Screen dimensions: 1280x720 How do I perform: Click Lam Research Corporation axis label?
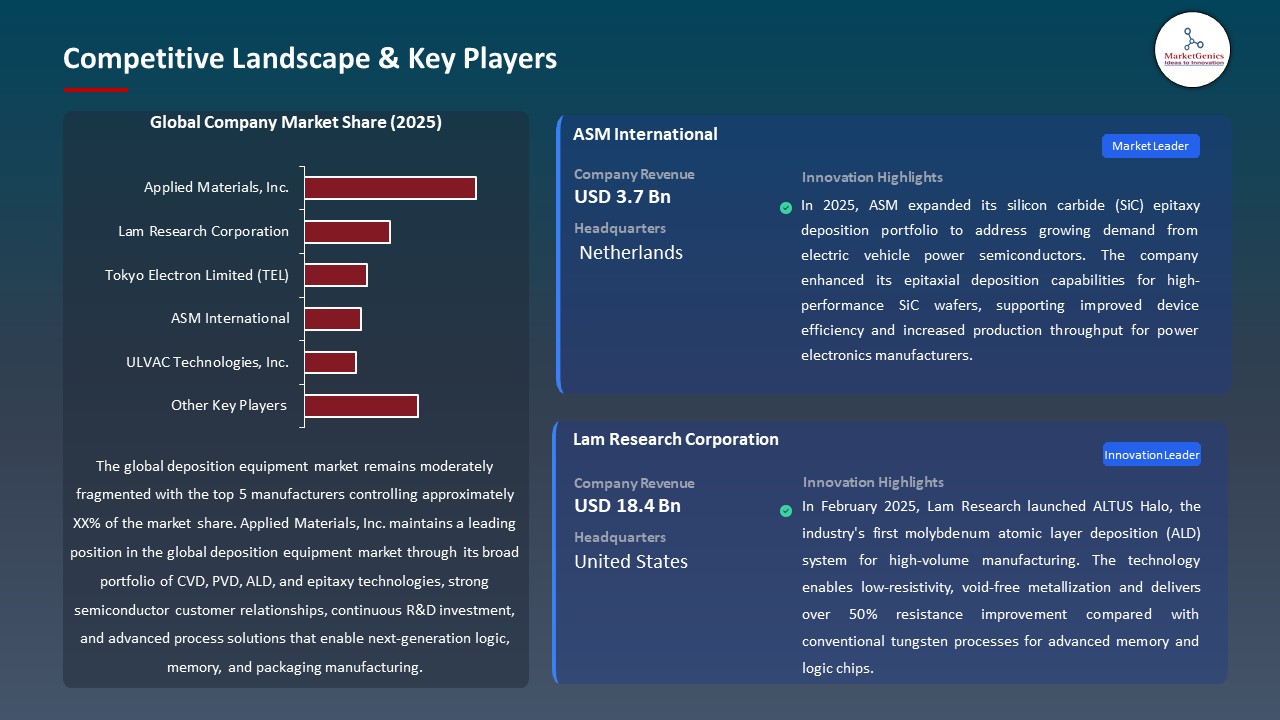(x=203, y=232)
